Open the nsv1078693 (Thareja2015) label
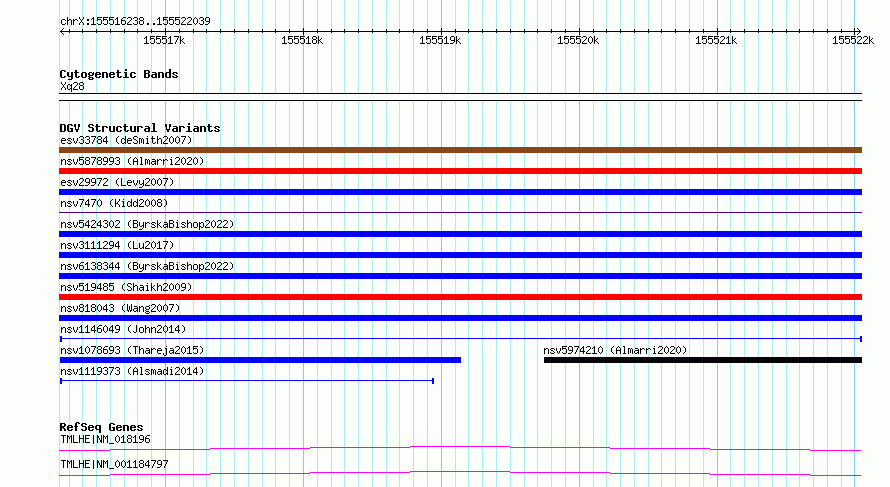Image resolution: width=890 pixels, height=487 pixels. (132, 350)
